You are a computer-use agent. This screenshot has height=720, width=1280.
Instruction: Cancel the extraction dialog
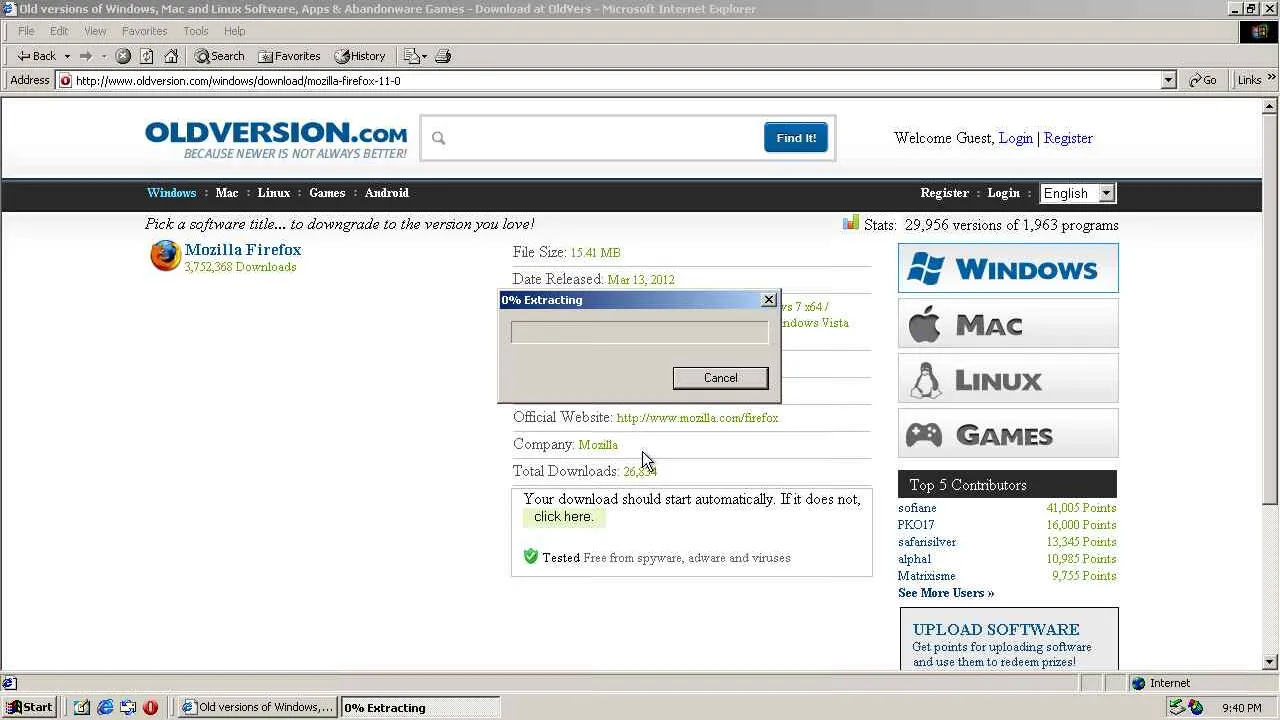pos(720,378)
